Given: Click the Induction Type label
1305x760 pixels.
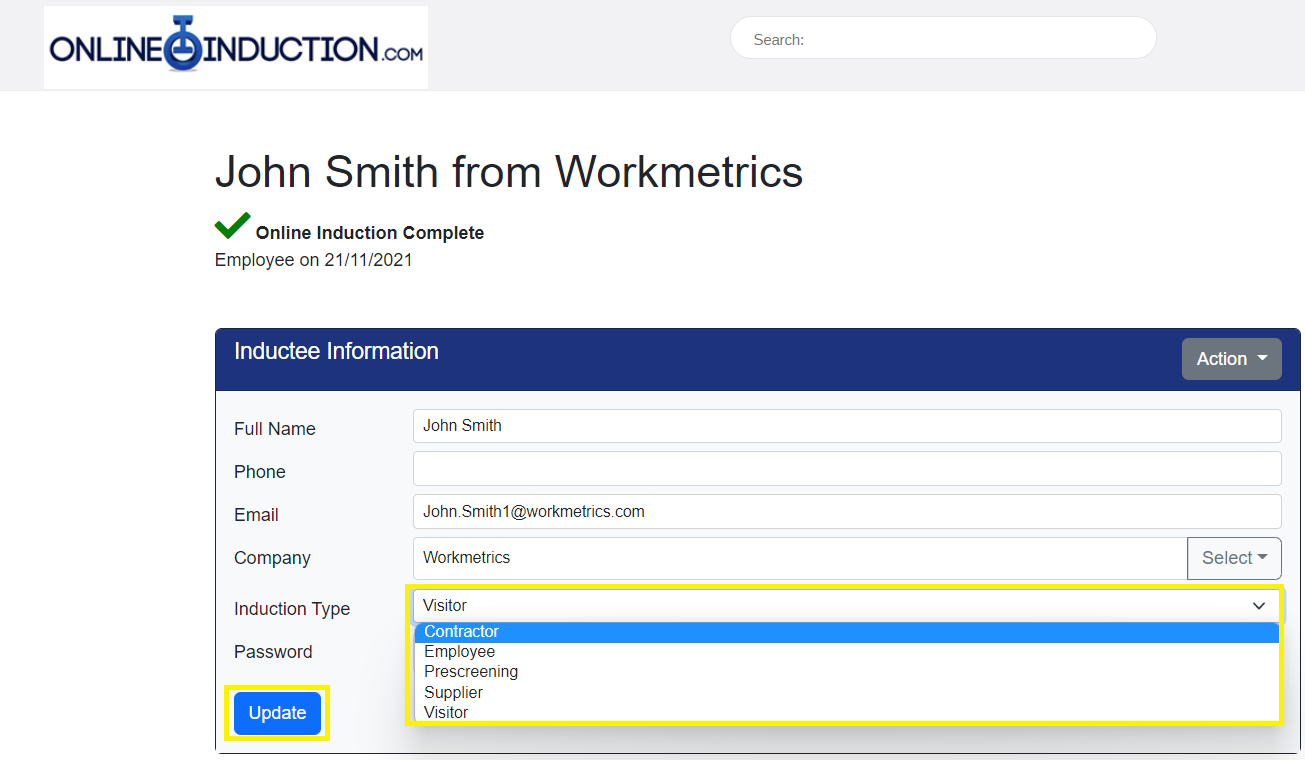Looking at the screenshot, I should point(292,609).
